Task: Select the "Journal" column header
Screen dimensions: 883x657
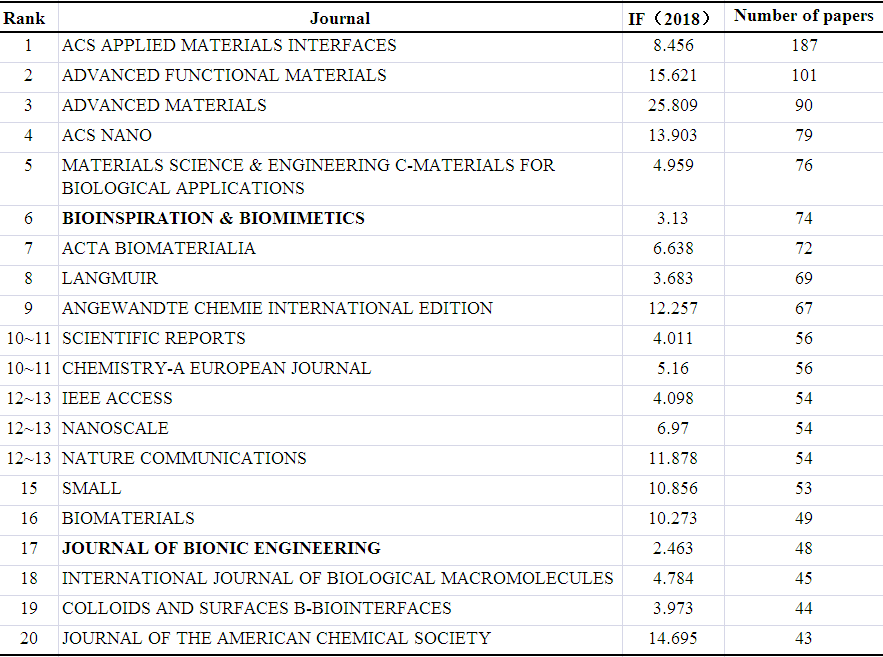Action: click(x=340, y=19)
